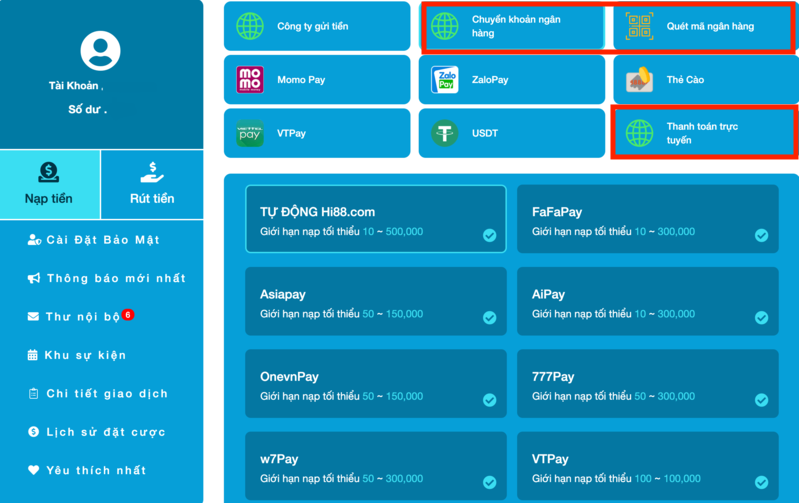
Task: Choose the Công ty gửi tiền payment button
Action: coord(317,26)
